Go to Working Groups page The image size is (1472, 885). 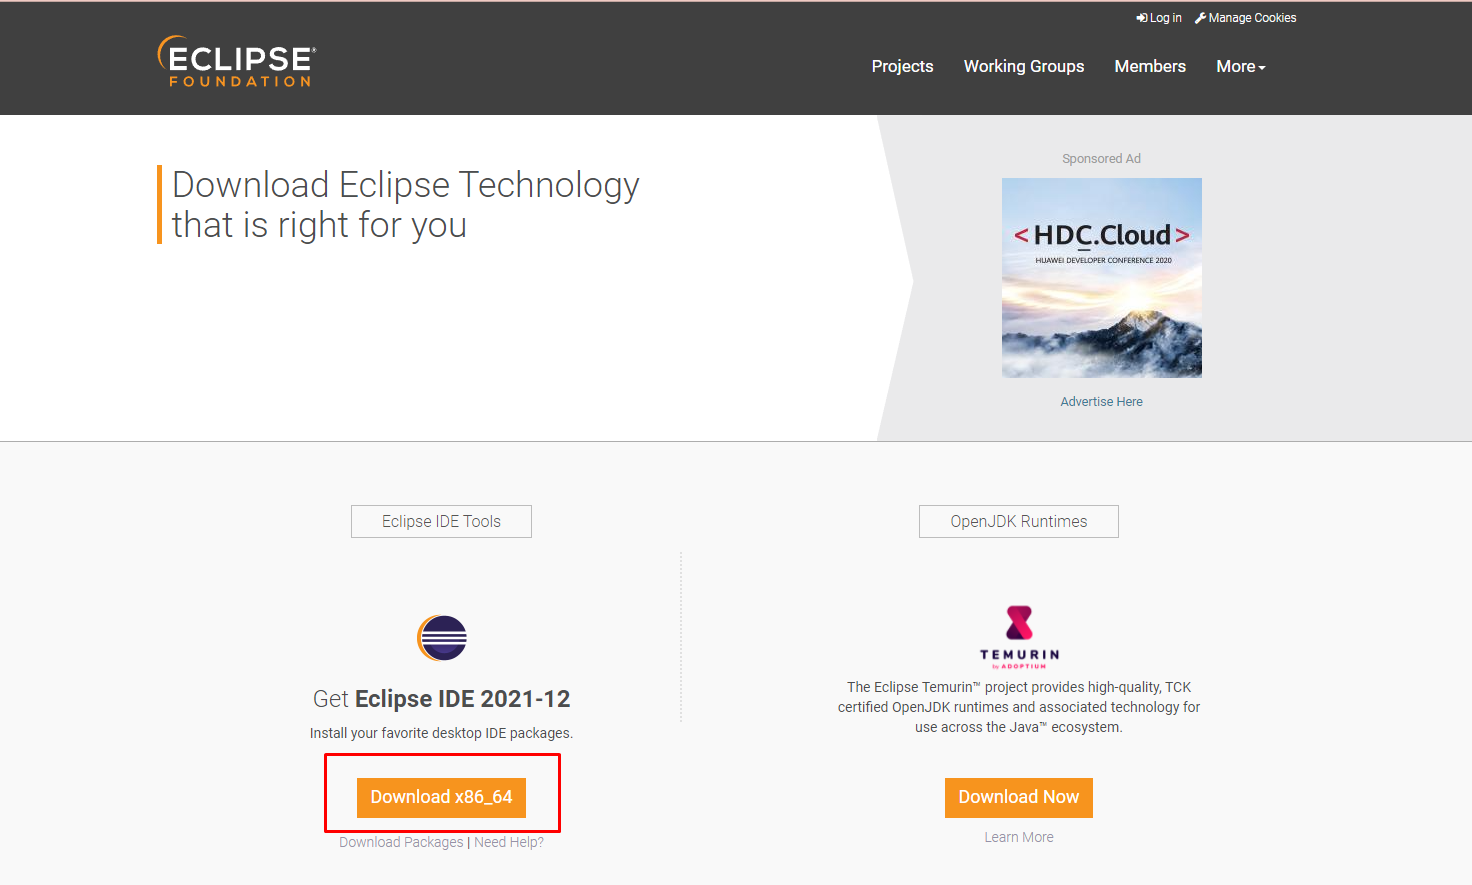pyautogui.click(x=1024, y=66)
